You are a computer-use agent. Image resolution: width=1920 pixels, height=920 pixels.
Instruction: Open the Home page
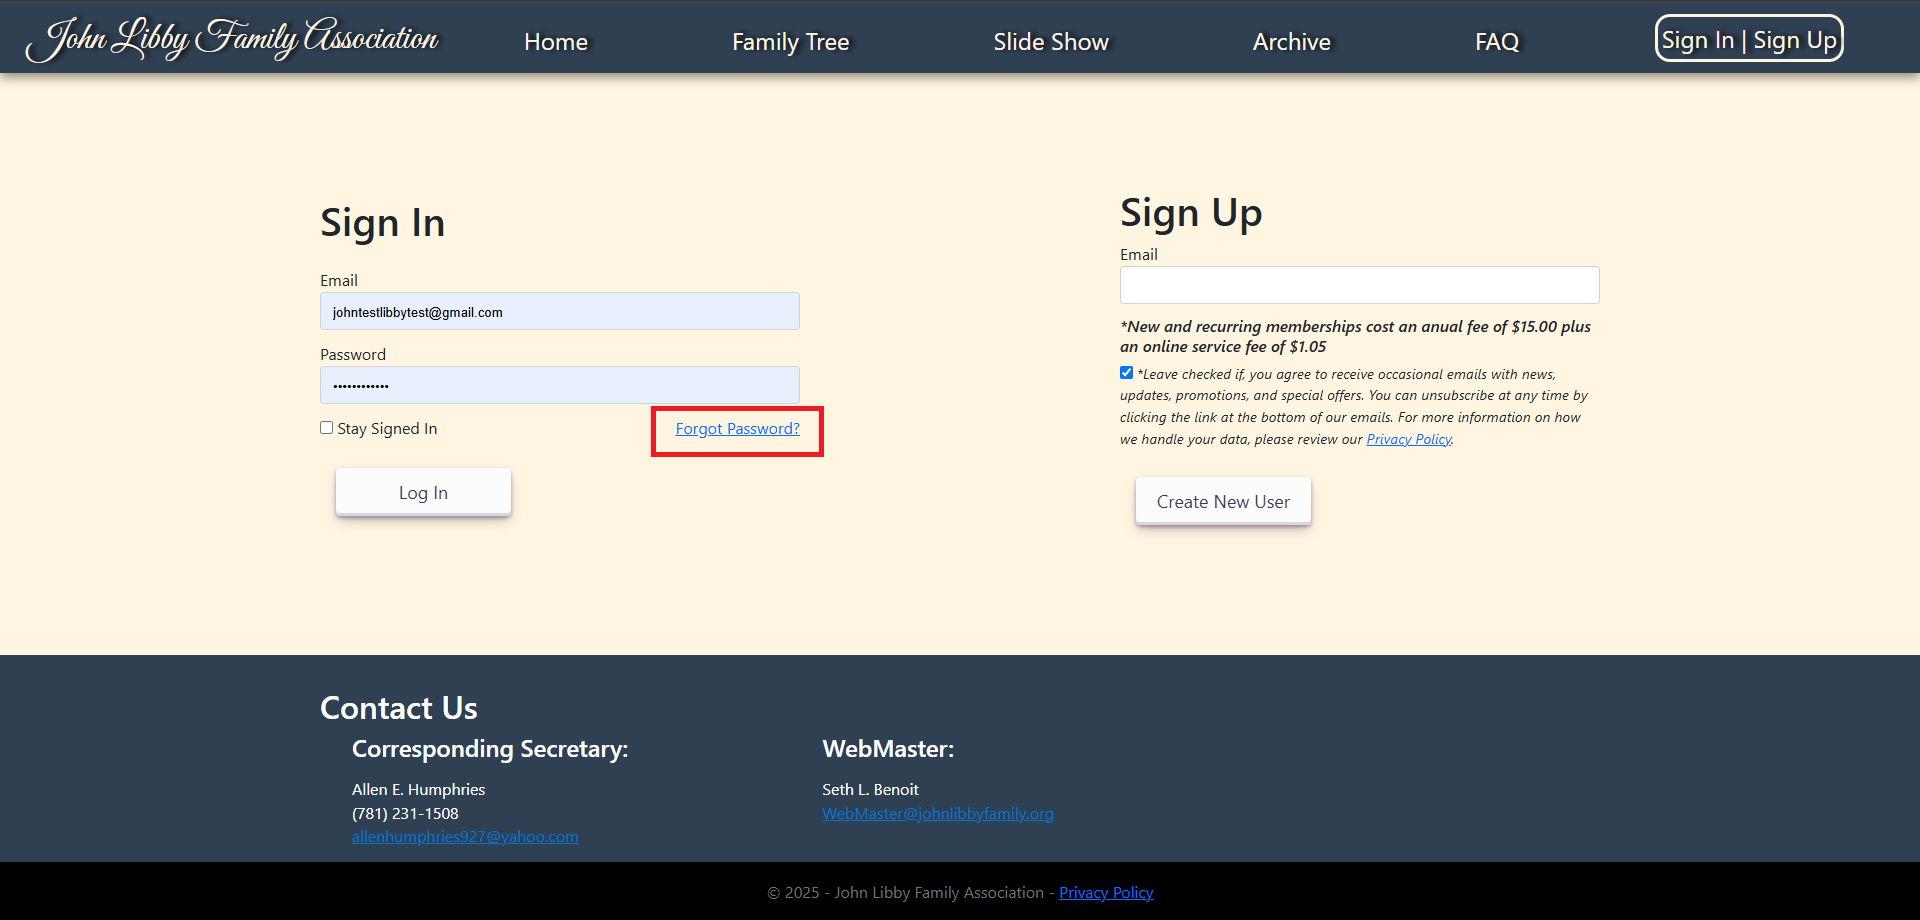tap(556, 42)
